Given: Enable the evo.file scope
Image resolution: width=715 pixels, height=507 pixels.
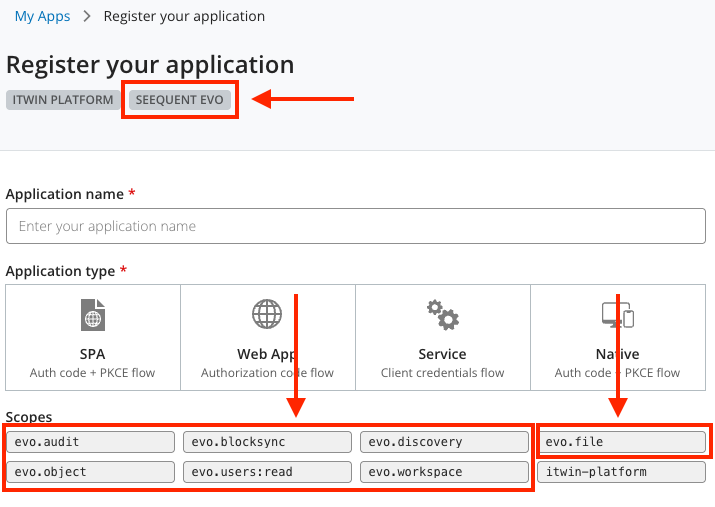Looking at the screenshot, I should click(621, 442).
